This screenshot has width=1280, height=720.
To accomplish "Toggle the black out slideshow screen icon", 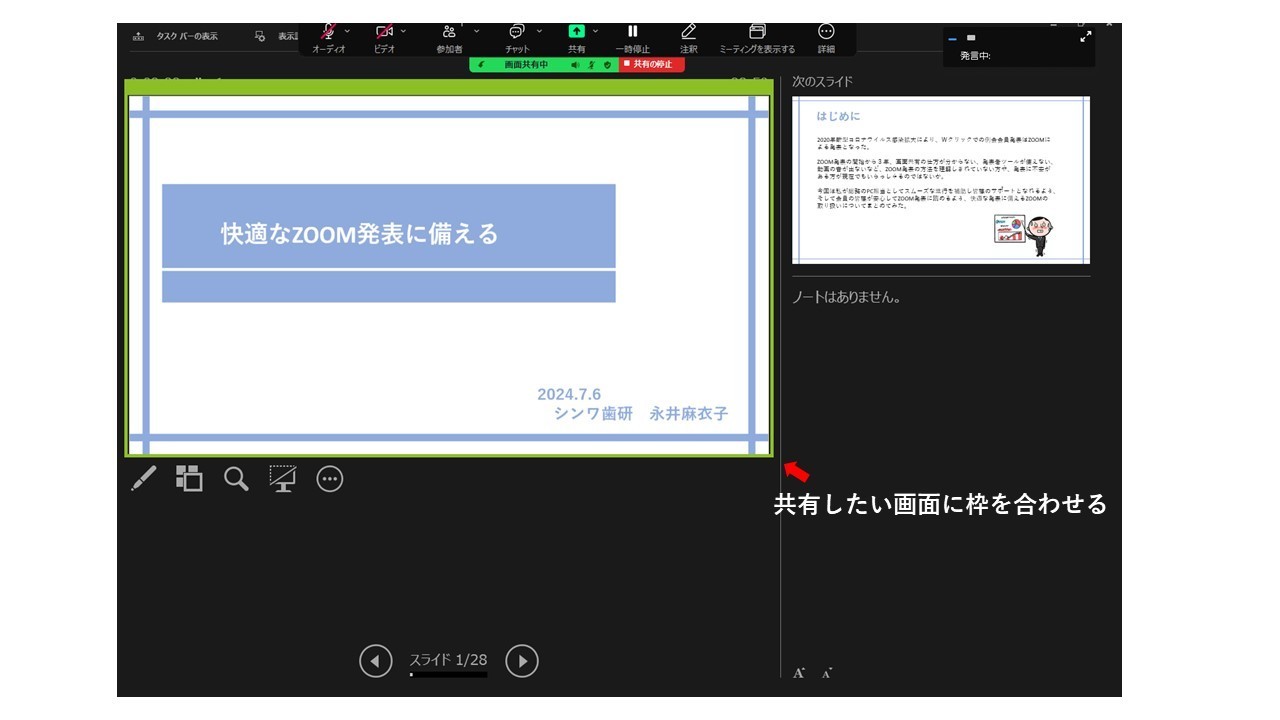I will [x=283, y=478].
